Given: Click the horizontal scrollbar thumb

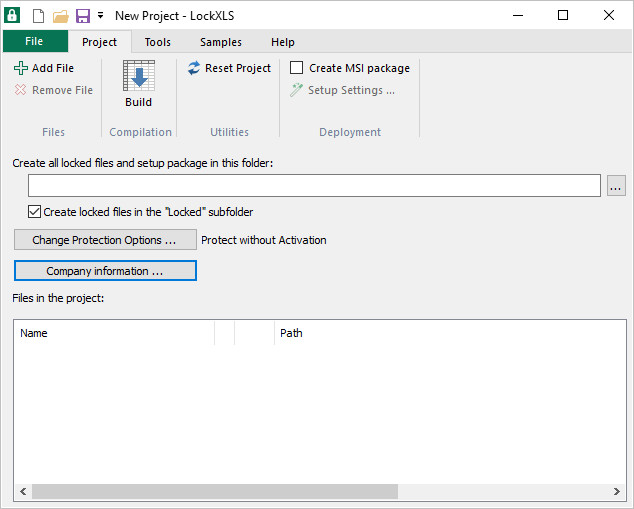Looking at the screenshot, I should [215, 492].
